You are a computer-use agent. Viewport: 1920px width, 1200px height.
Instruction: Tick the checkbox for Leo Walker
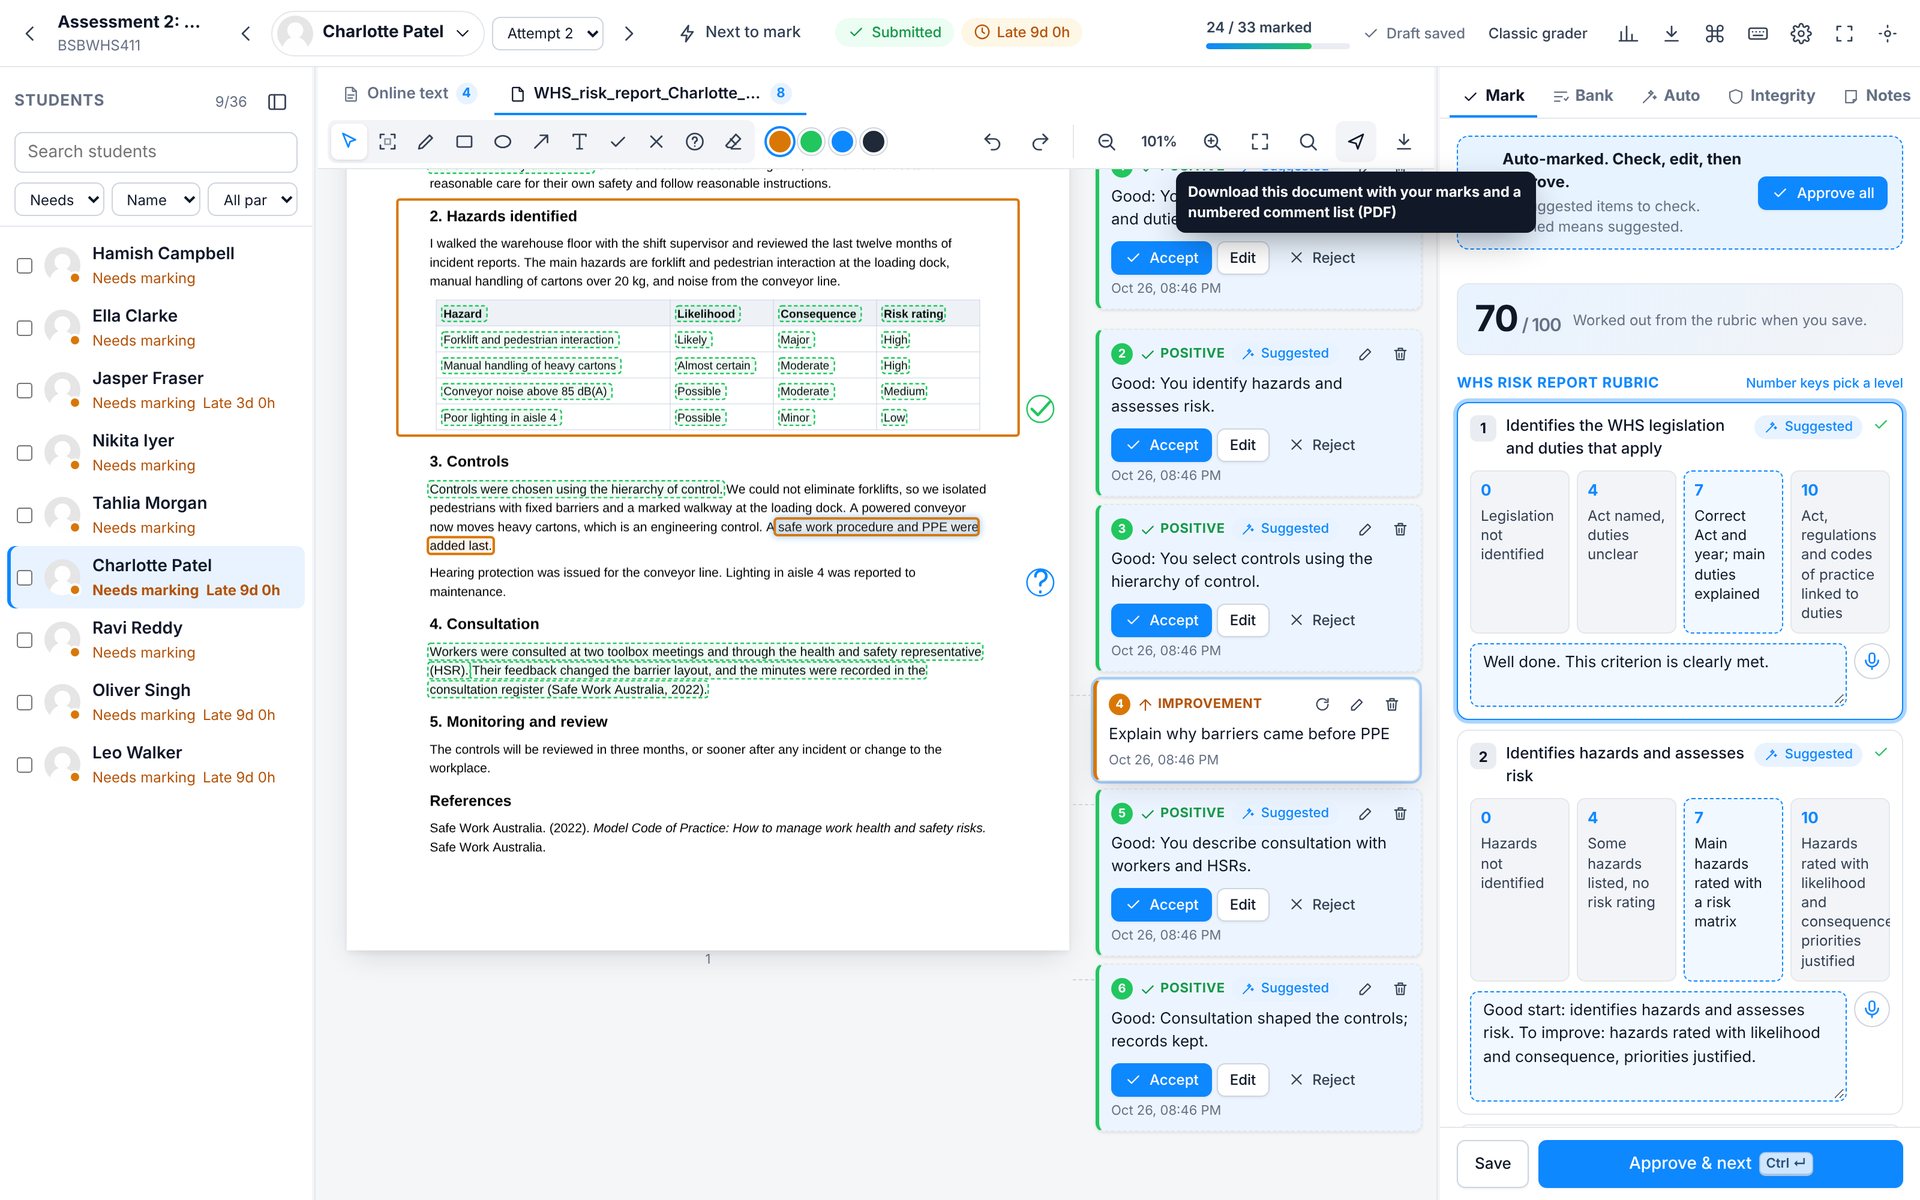click(x=25, y=765)
